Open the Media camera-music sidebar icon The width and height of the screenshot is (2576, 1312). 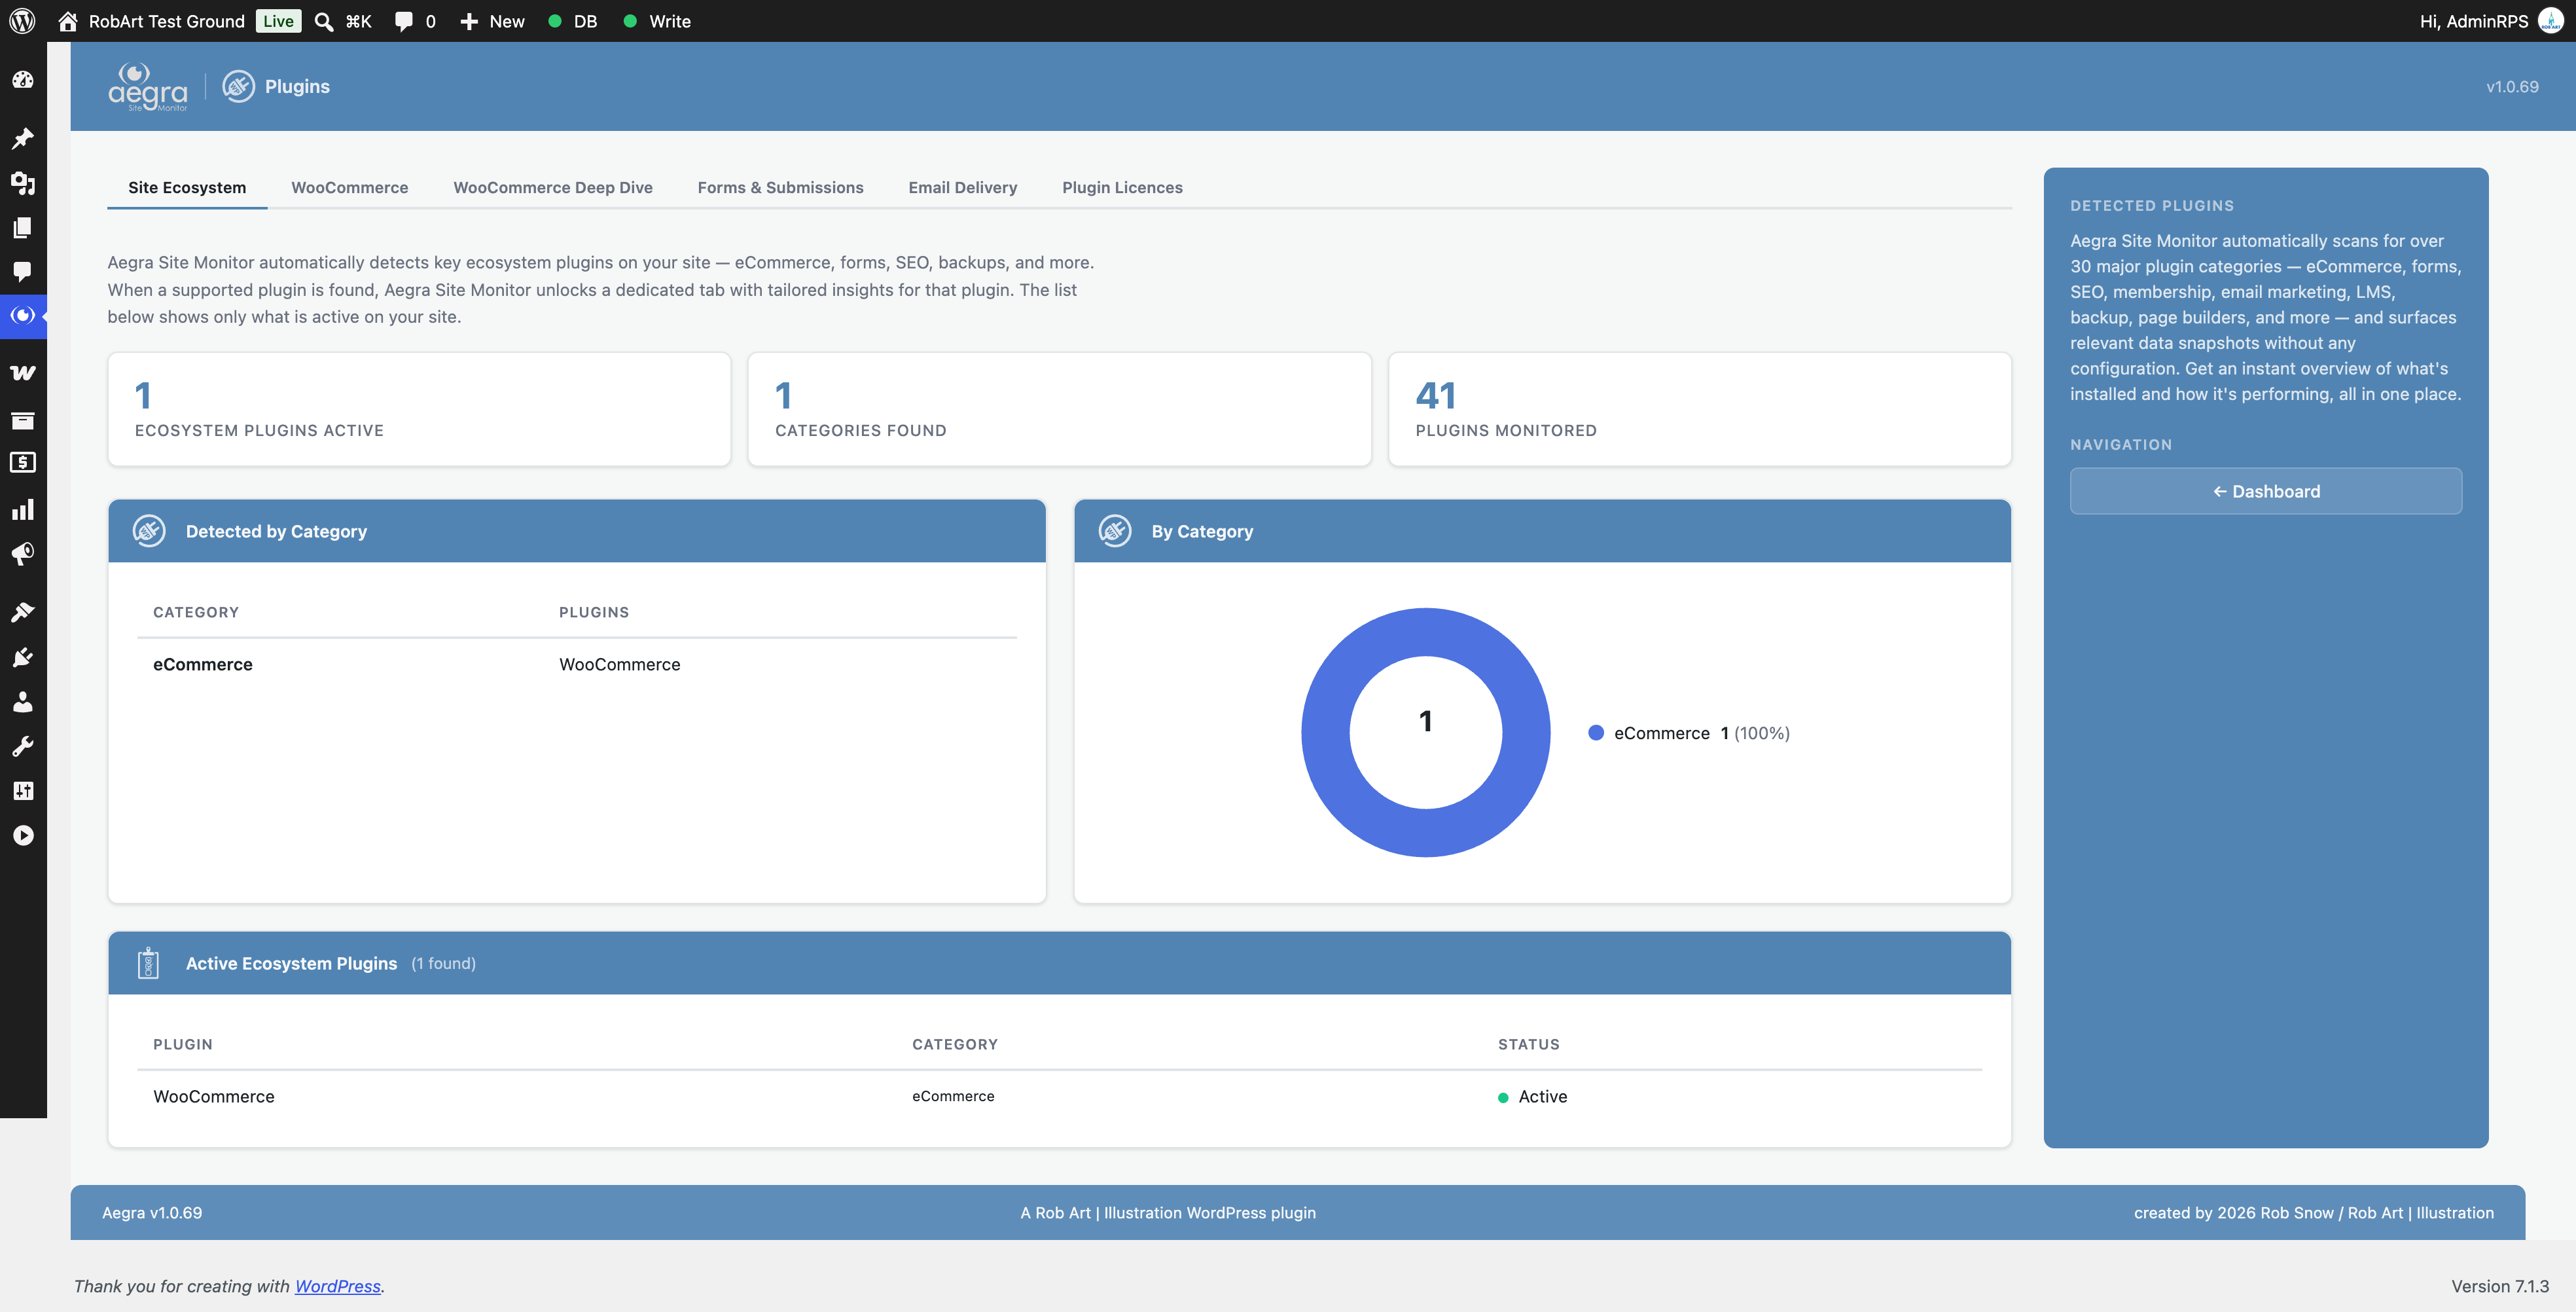23,183
